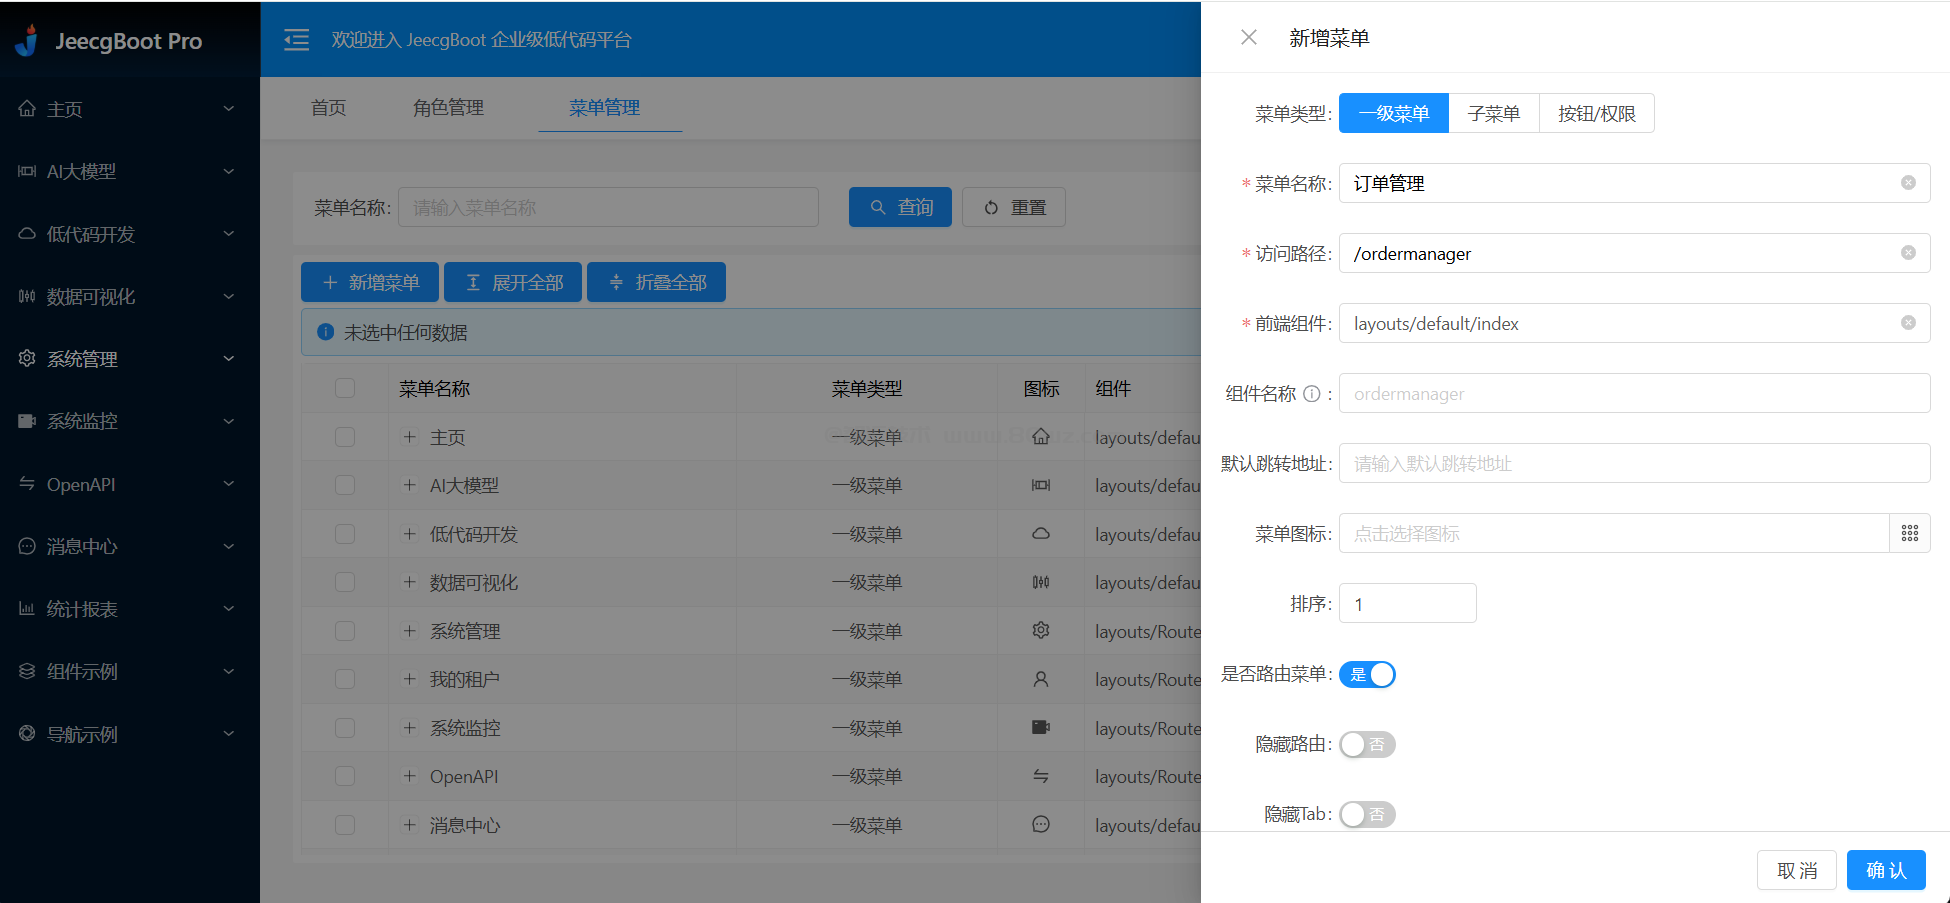Image resolution: width=1950 pixels, height=903 pixels.
Task: Enable the 隐藏路由 switch
Action: coord(1367,744)
